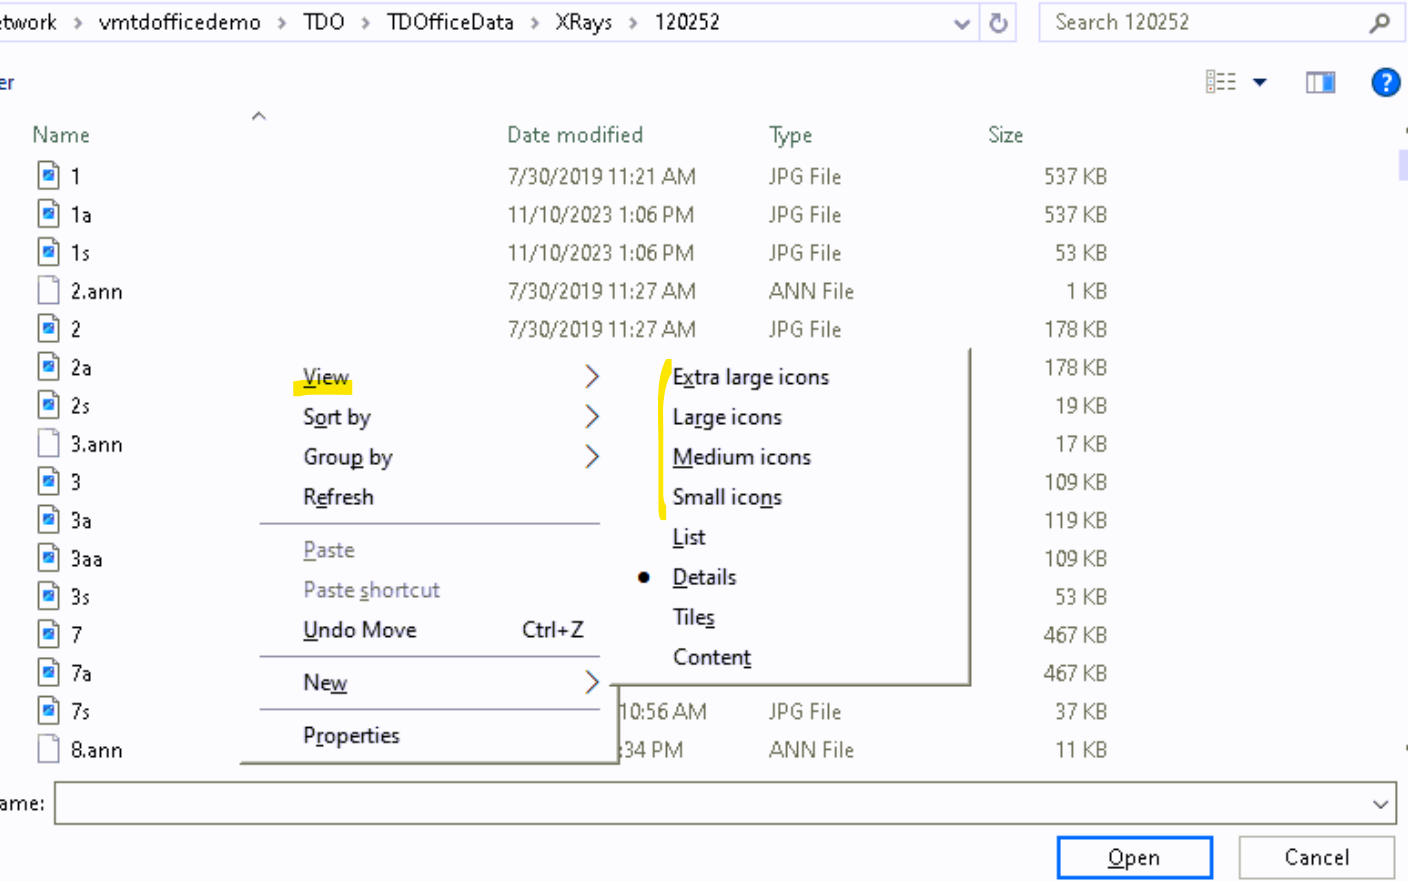Select the 3aa image file icon
1408x881 pixels.
tap(48, 558)
